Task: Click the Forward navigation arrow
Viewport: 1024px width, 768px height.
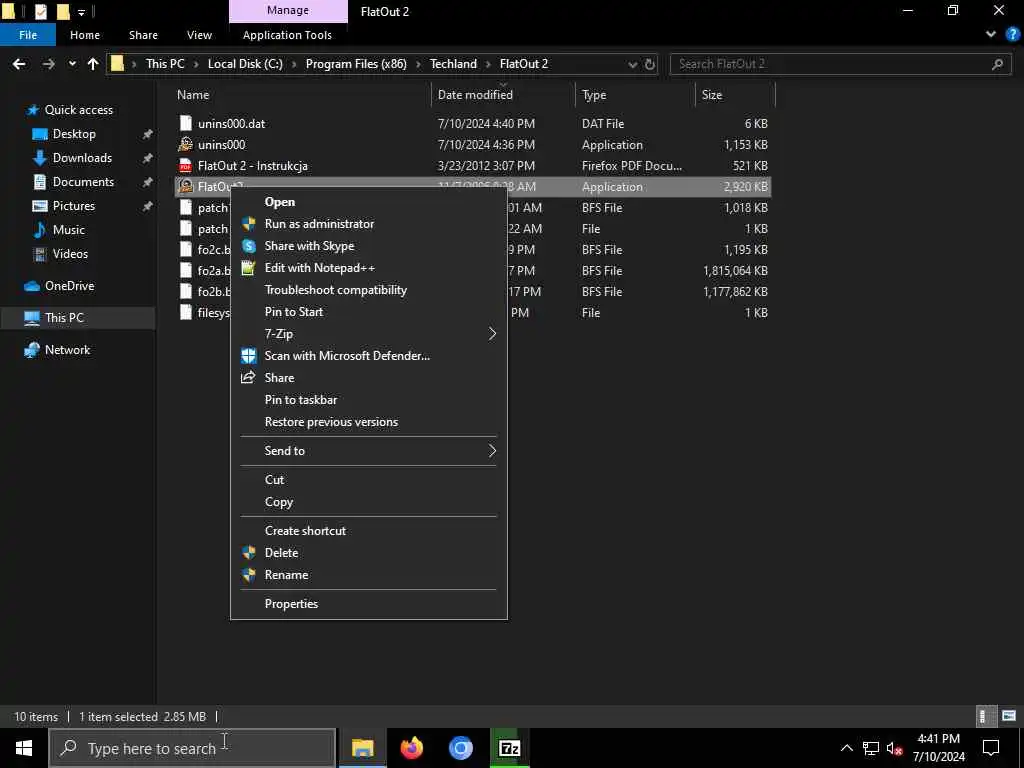Action: (48, 64)
